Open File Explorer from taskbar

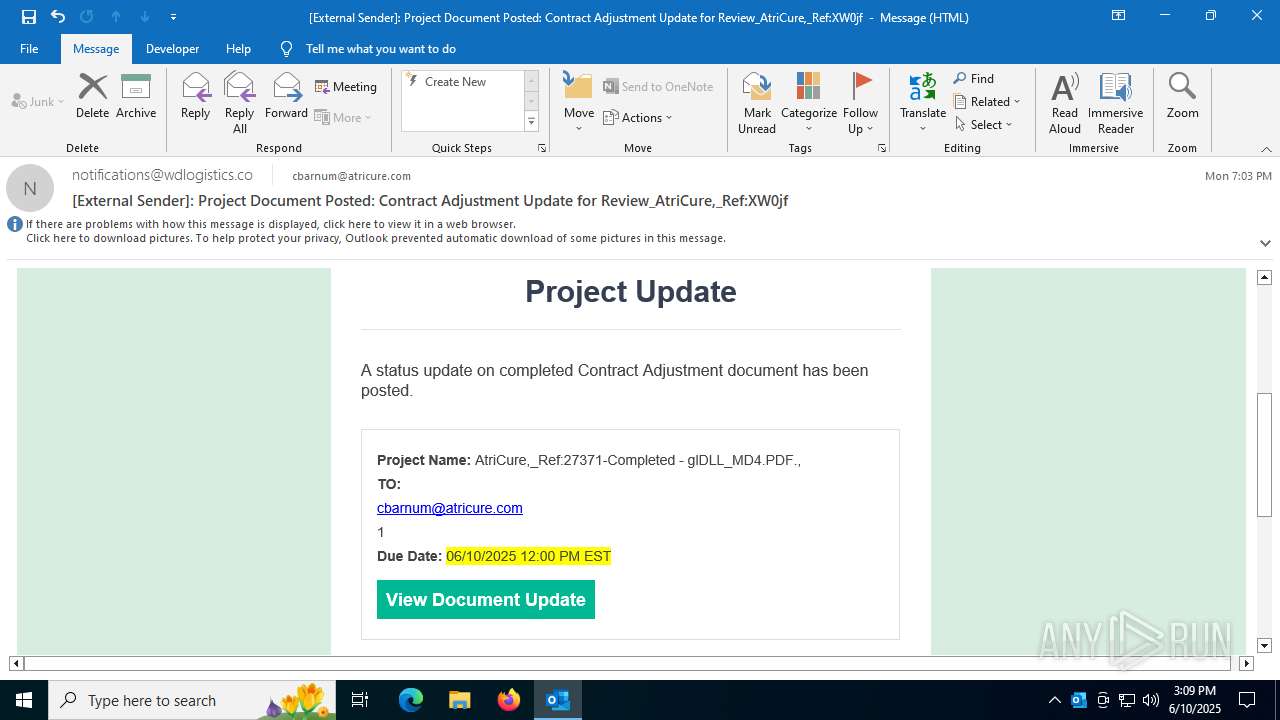pyautogui.click(x=459, y=700)
